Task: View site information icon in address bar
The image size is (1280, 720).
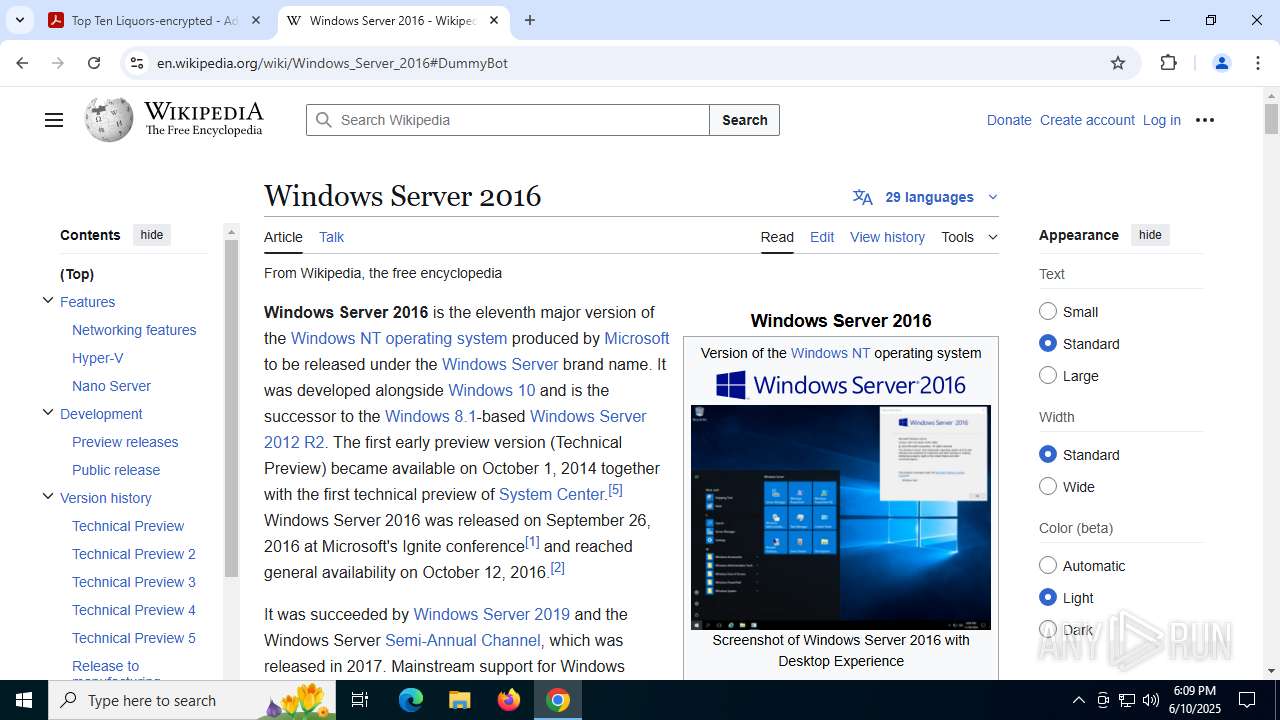Action: coord(137,63)
